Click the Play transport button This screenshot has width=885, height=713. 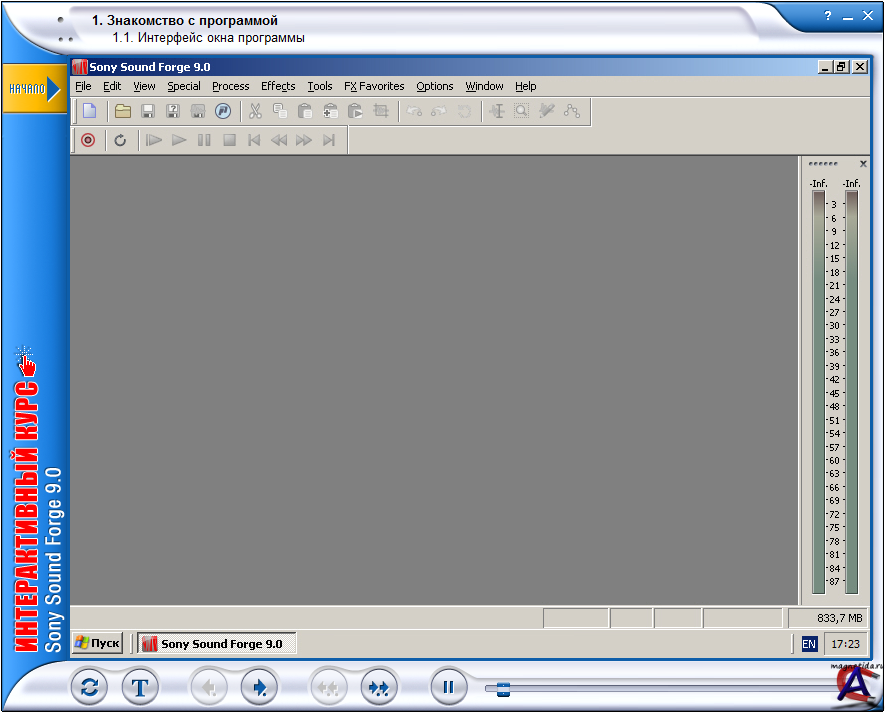point(179,140)
